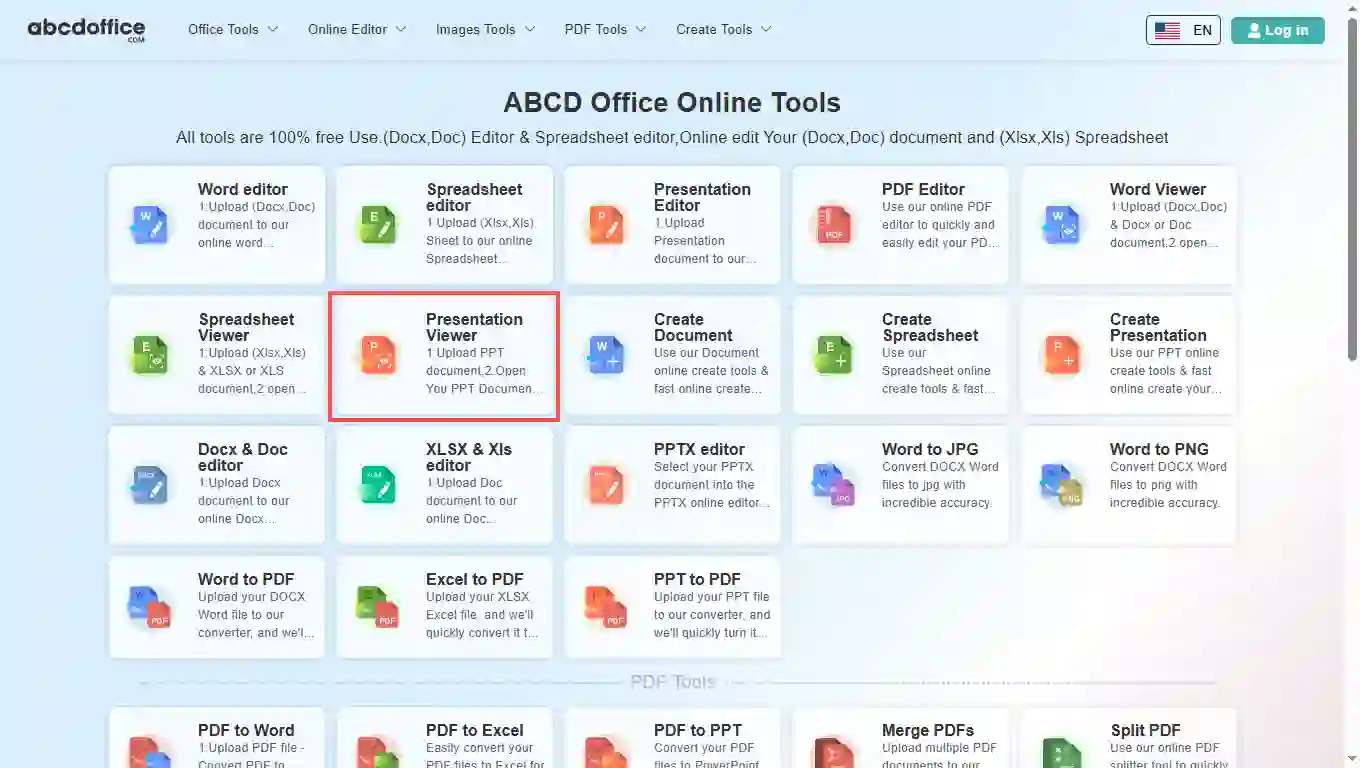Click the Word Viewer blue icon
1360x768 pixels.
1062,225
